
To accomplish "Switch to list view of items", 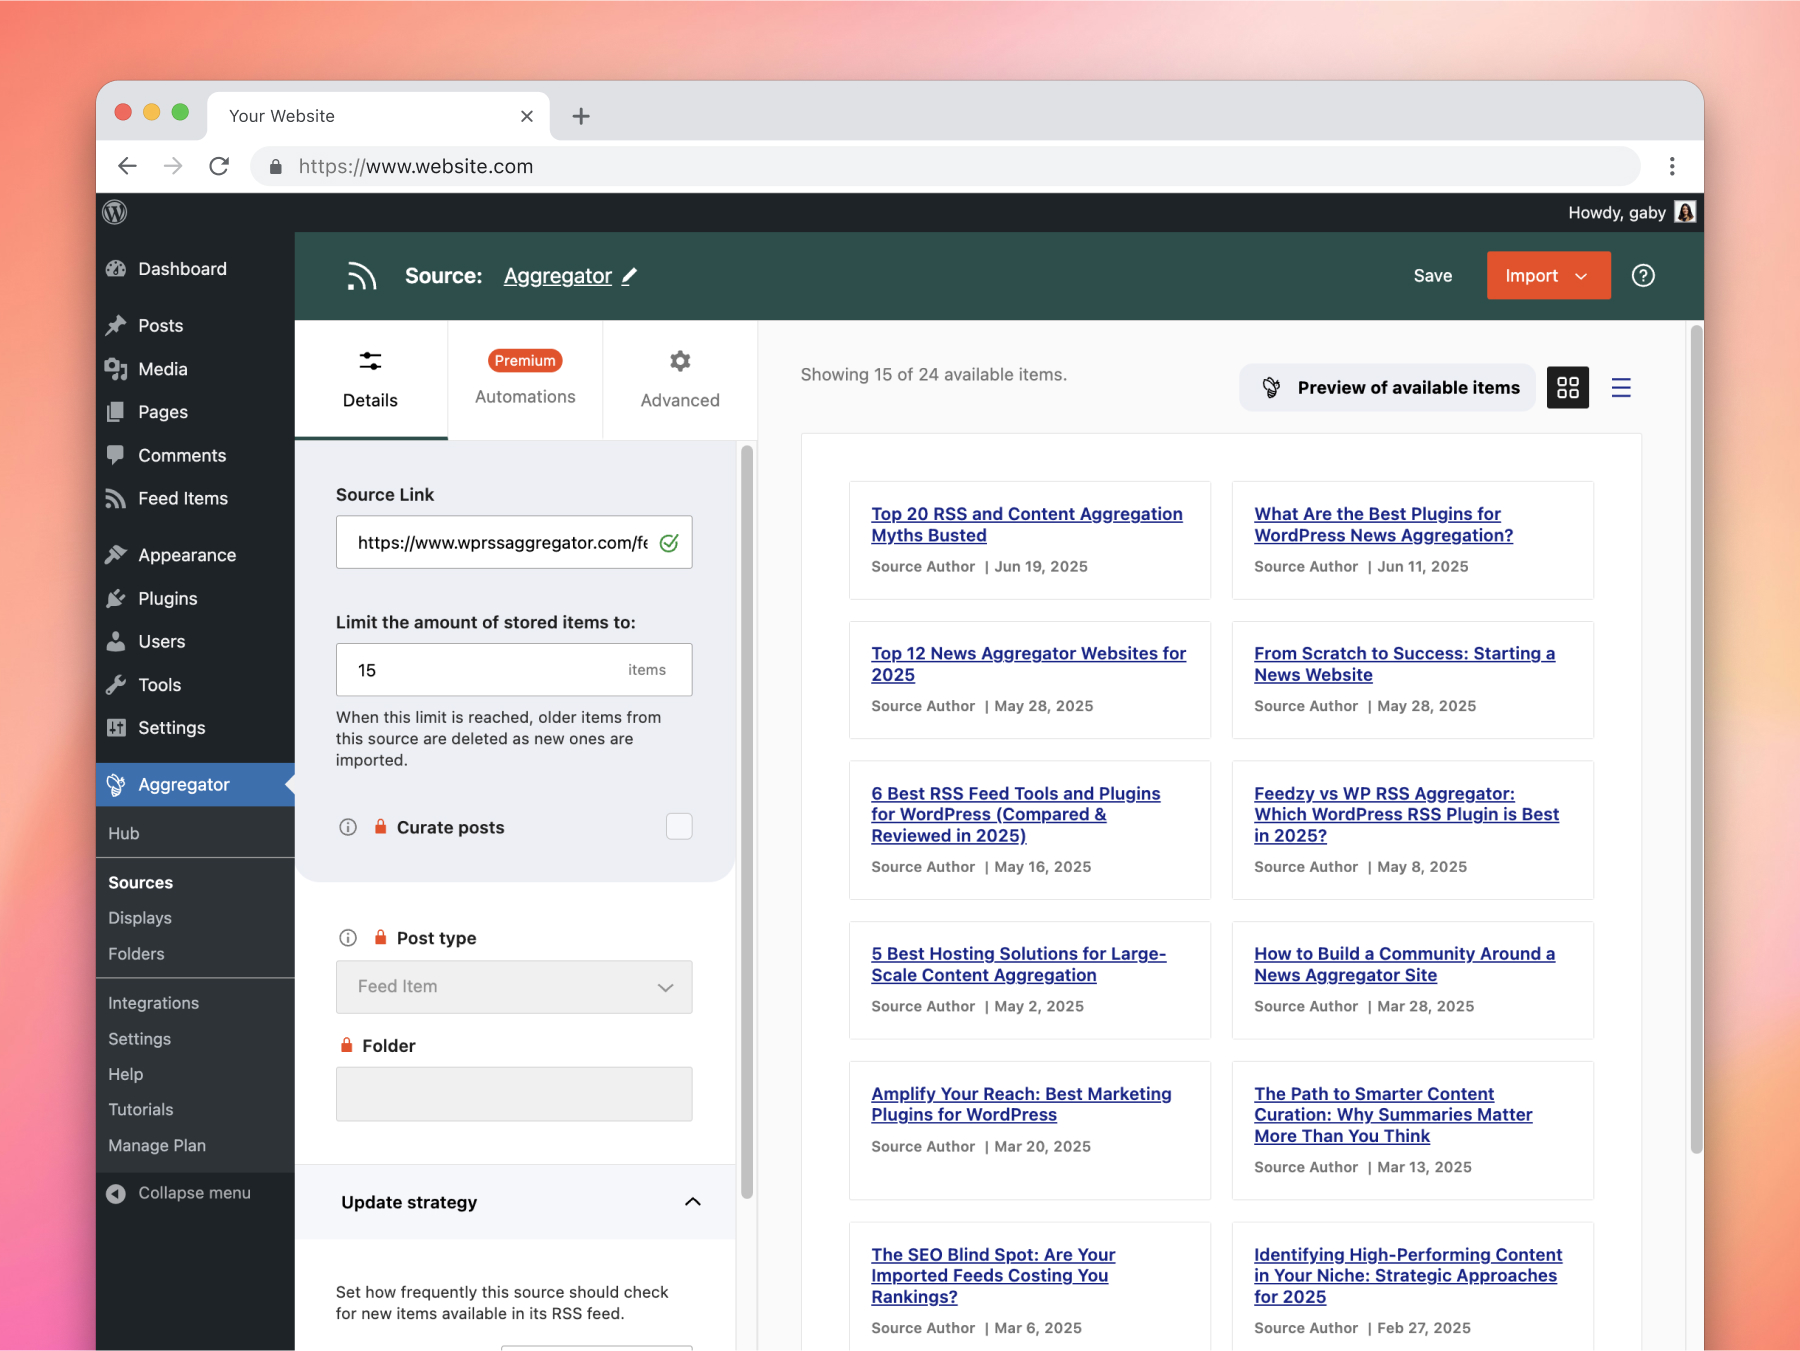I will pos(1621,387).
